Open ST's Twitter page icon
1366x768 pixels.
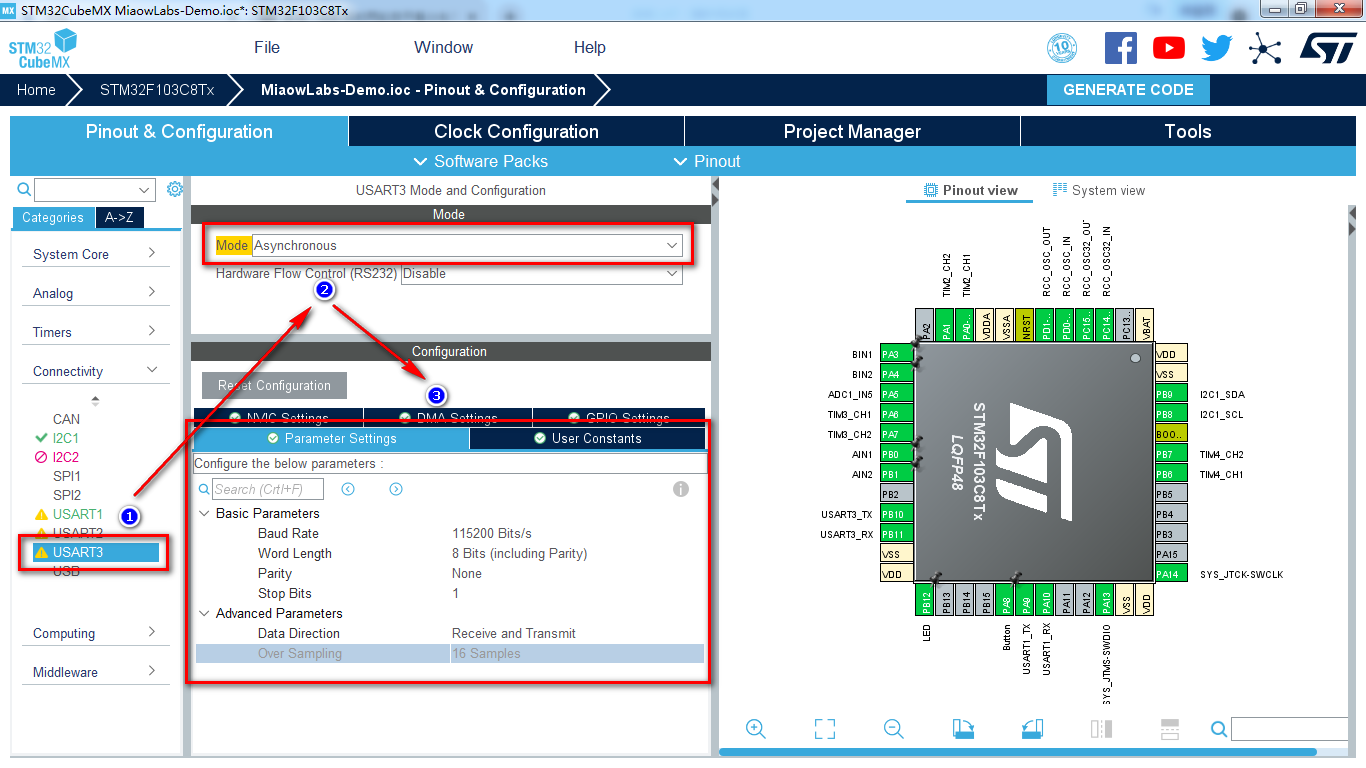(1217, 48)
